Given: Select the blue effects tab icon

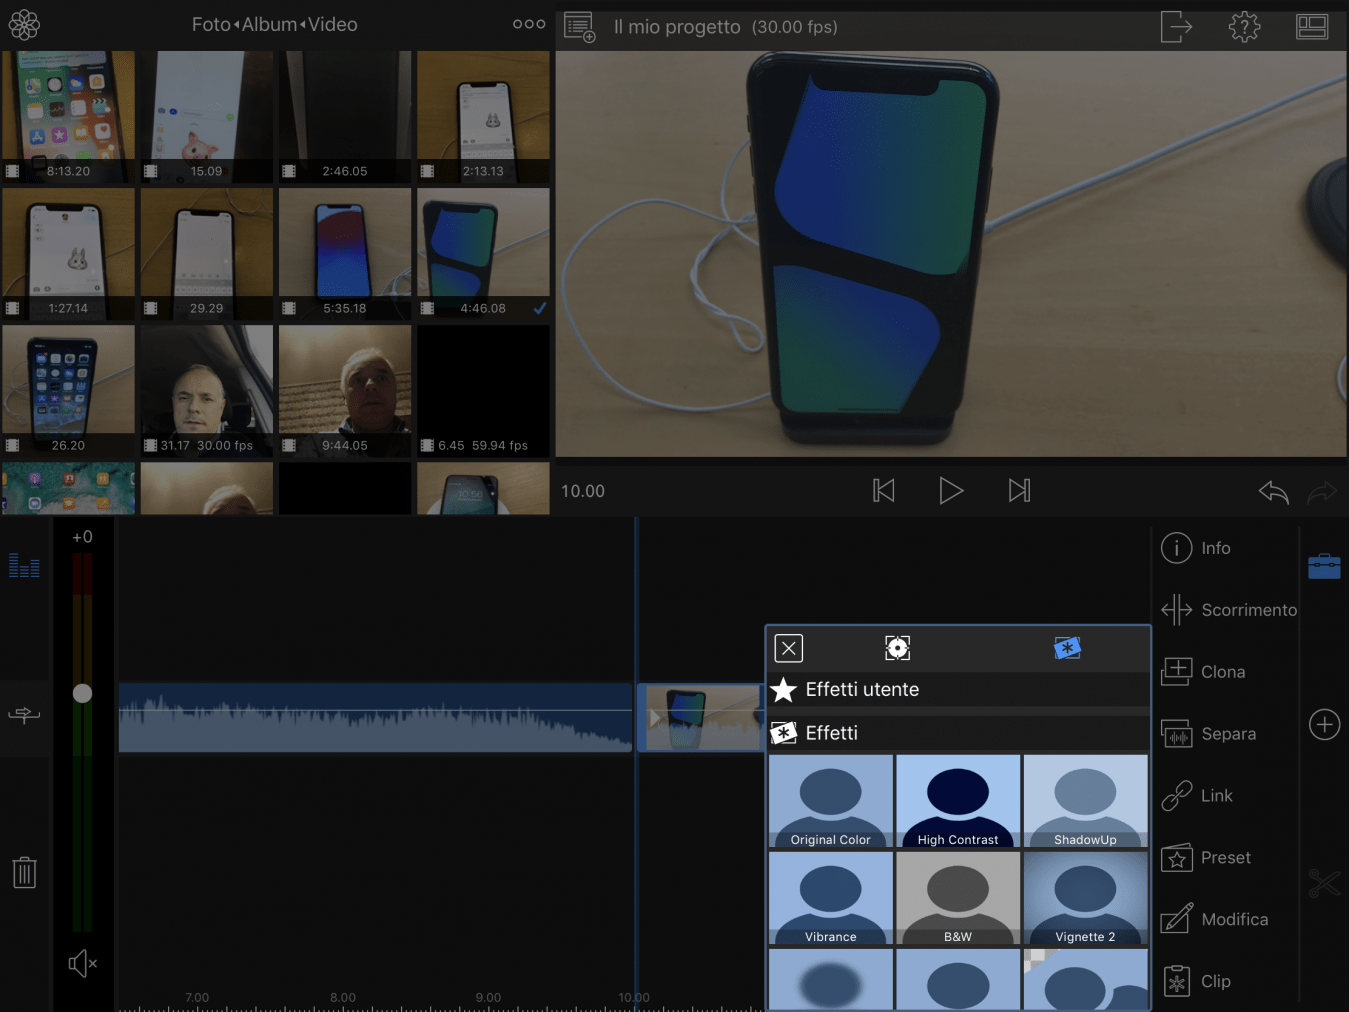Looking at the screenshot, I should pos(1067,649).
